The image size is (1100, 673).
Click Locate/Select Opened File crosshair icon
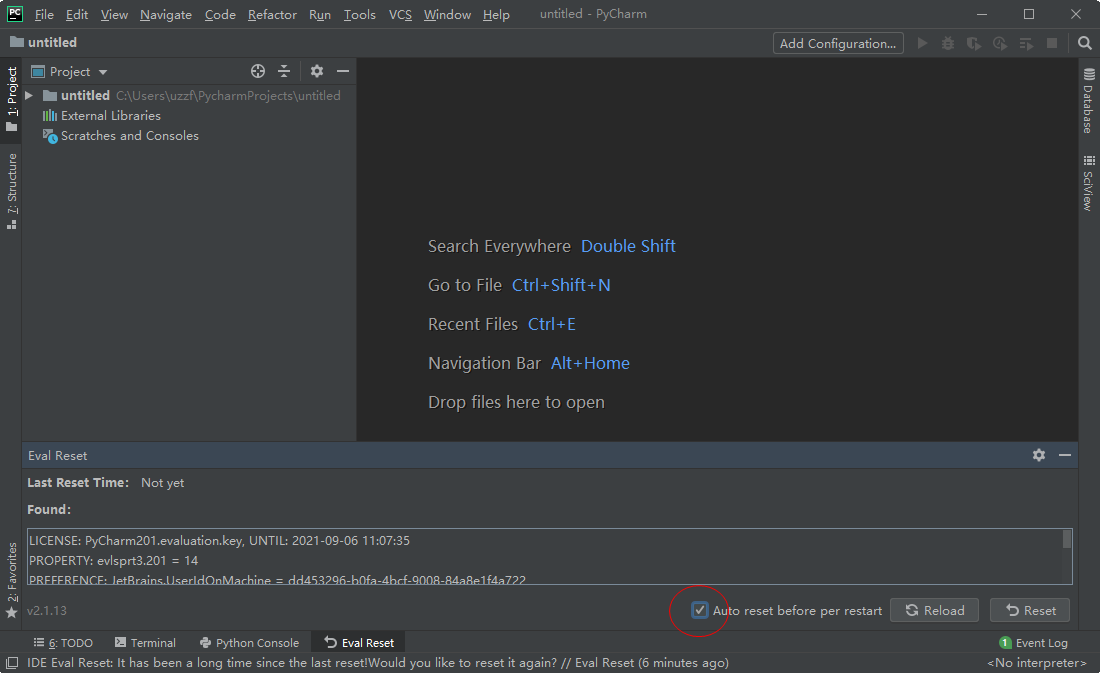pyautogui.click(x=257, y=71)
